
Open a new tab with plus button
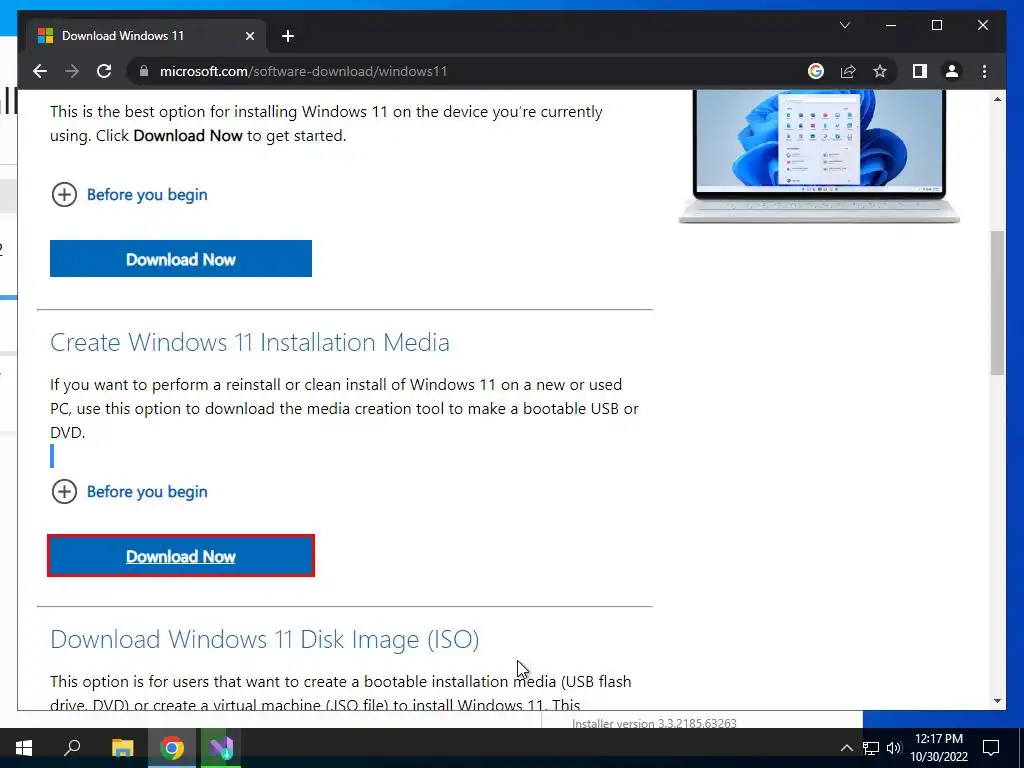click(288, 36)
